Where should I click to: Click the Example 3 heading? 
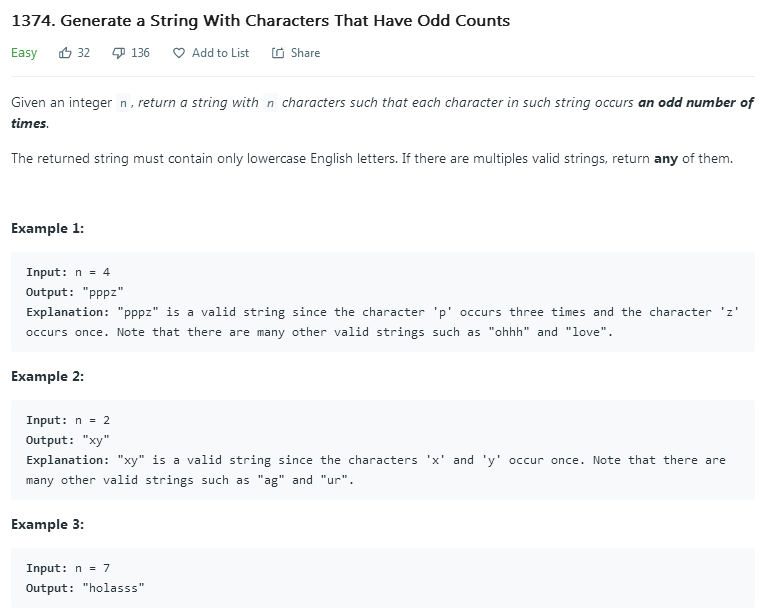[x=47, y=524]
